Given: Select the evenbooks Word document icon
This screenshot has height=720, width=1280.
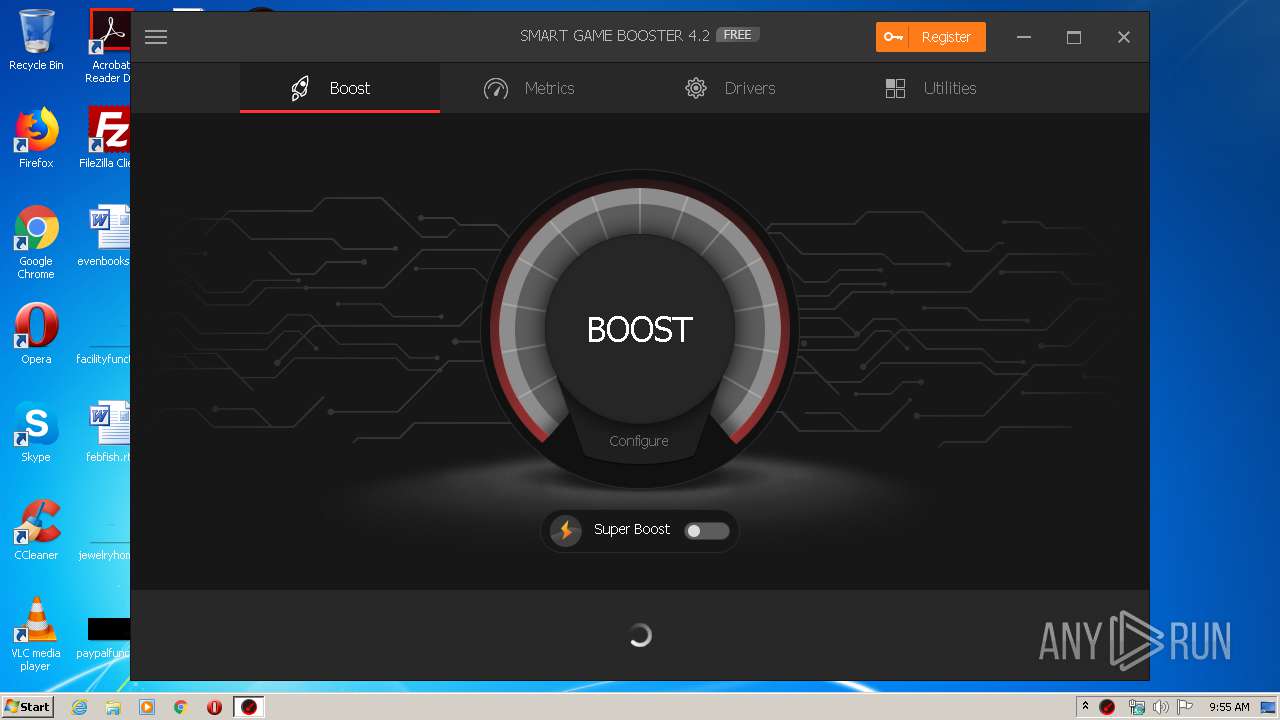Looking at the screenshot, I should (x=105, y=236).
